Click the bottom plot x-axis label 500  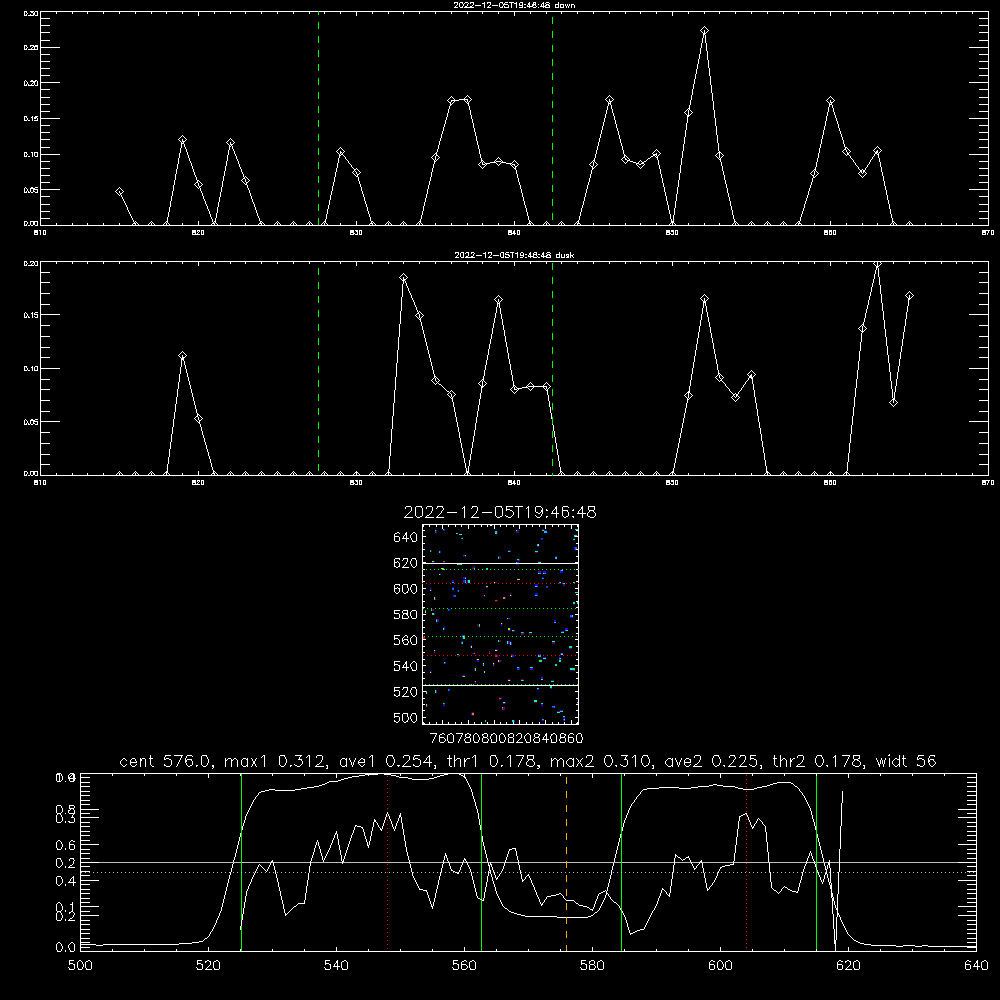pyautogui.click(x=80, y=966)
